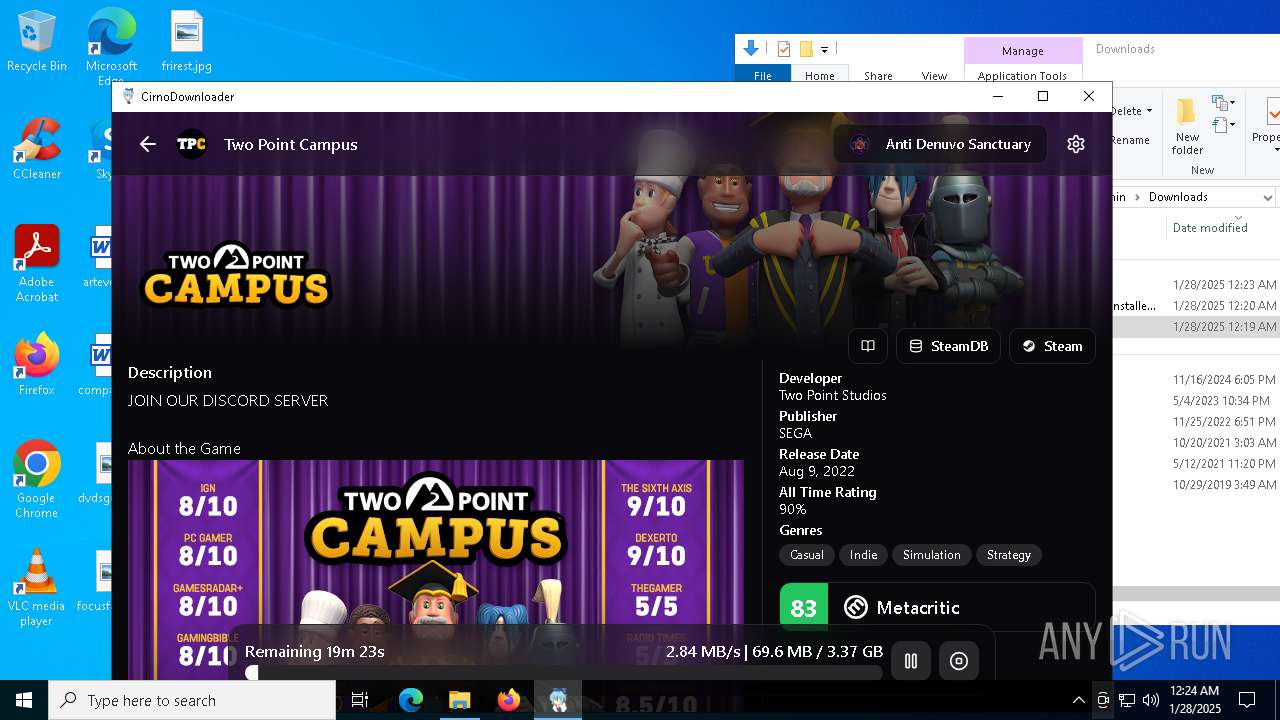Switch to Home tab in File Explorer
The image size is (1280, 720).
[820, 76]
